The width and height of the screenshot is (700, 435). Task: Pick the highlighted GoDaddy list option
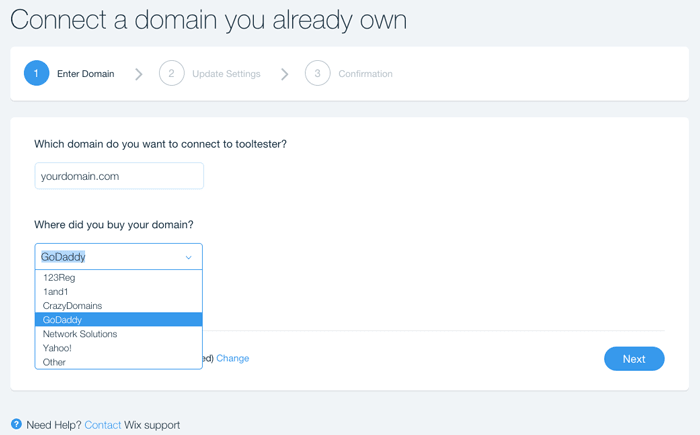pos(118,320)
